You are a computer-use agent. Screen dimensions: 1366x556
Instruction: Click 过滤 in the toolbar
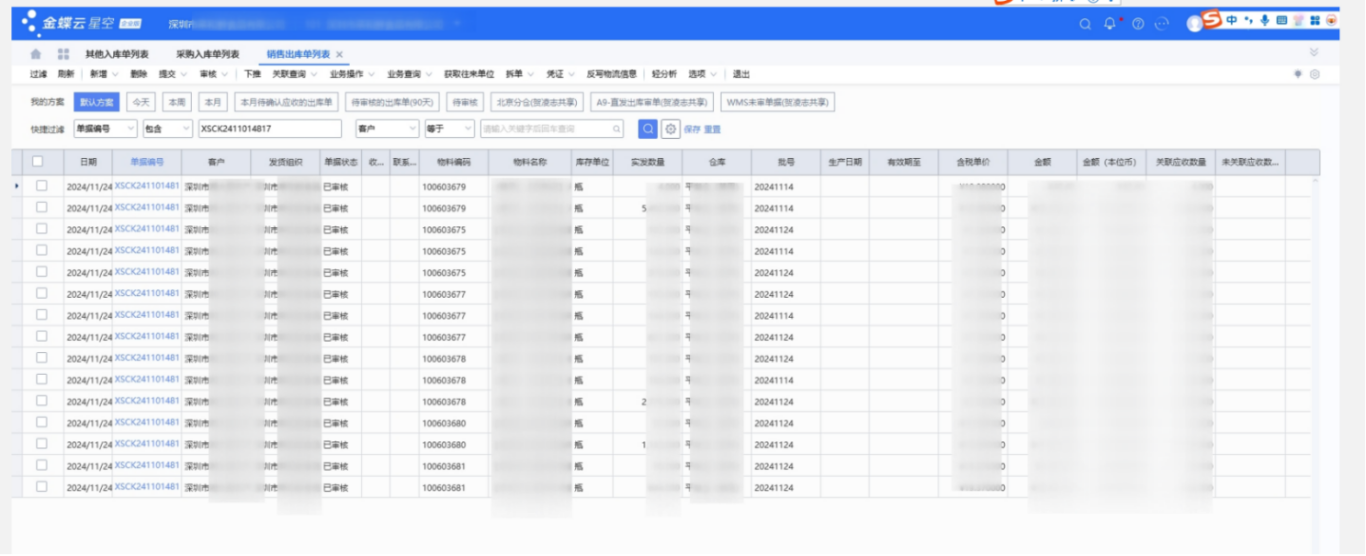click(38, 74)
